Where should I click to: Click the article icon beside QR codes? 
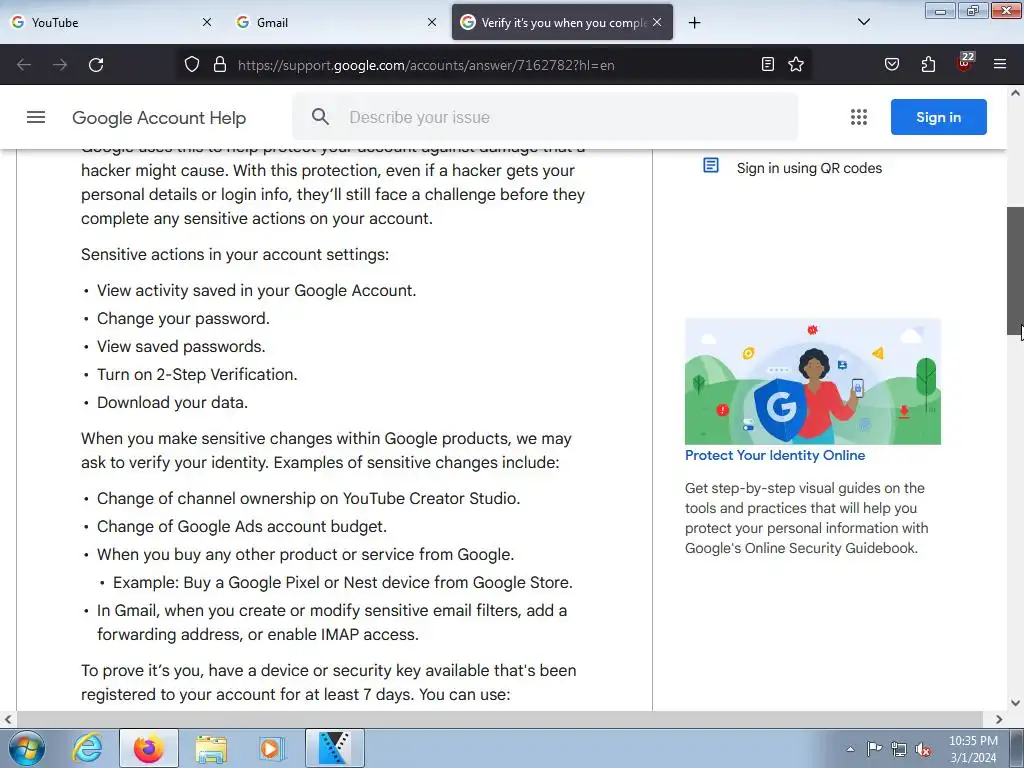711,165
